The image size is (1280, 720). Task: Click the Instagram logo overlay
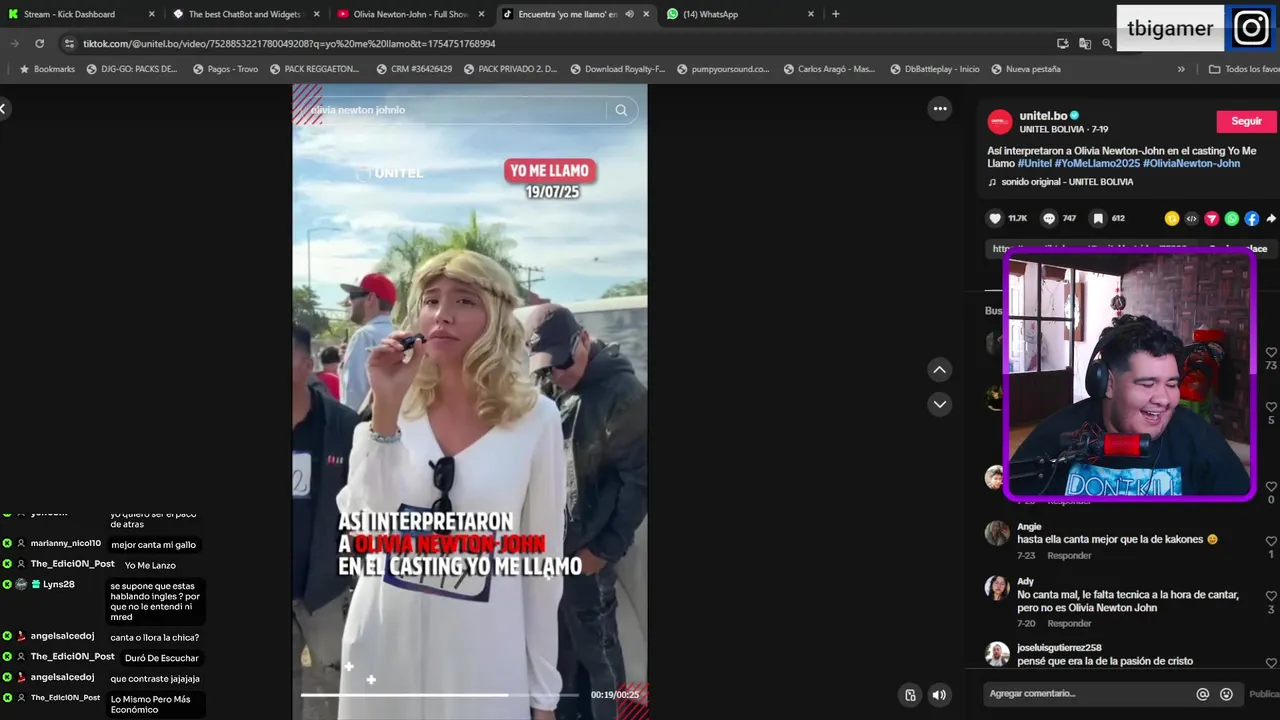pyautogui.click(x=1252, y=28)
